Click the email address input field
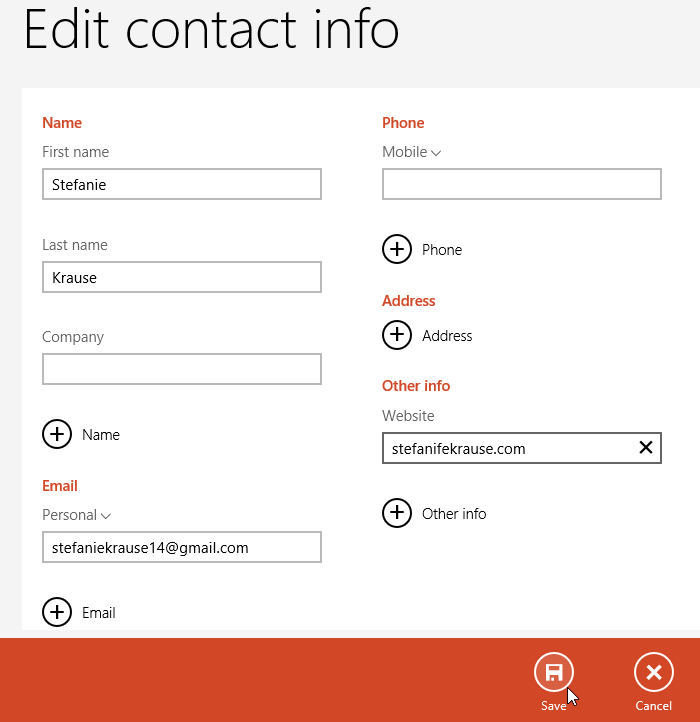700x722 pixels. pyautogui.click(x=181, y=547)
